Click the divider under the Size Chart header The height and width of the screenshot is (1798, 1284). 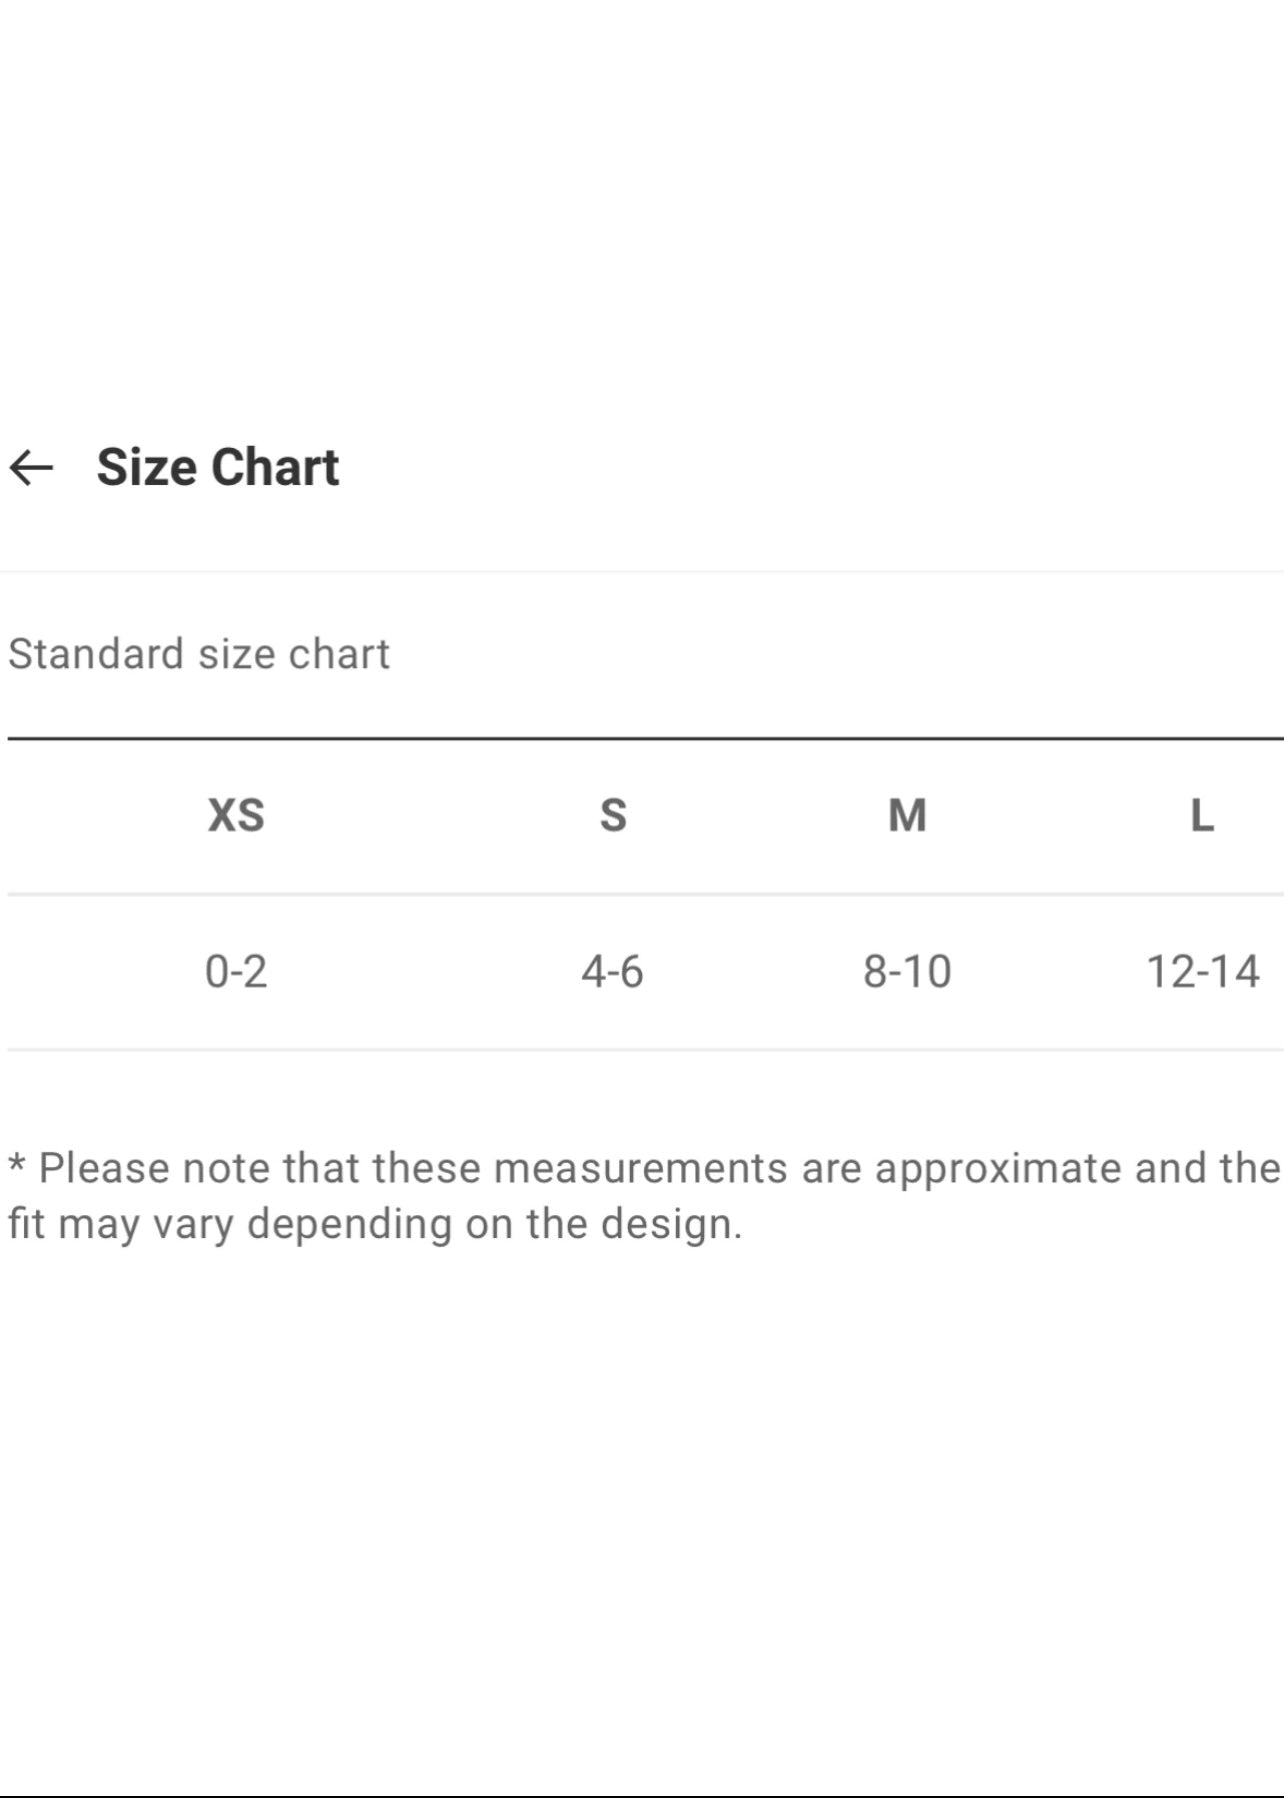click(642, 572)
